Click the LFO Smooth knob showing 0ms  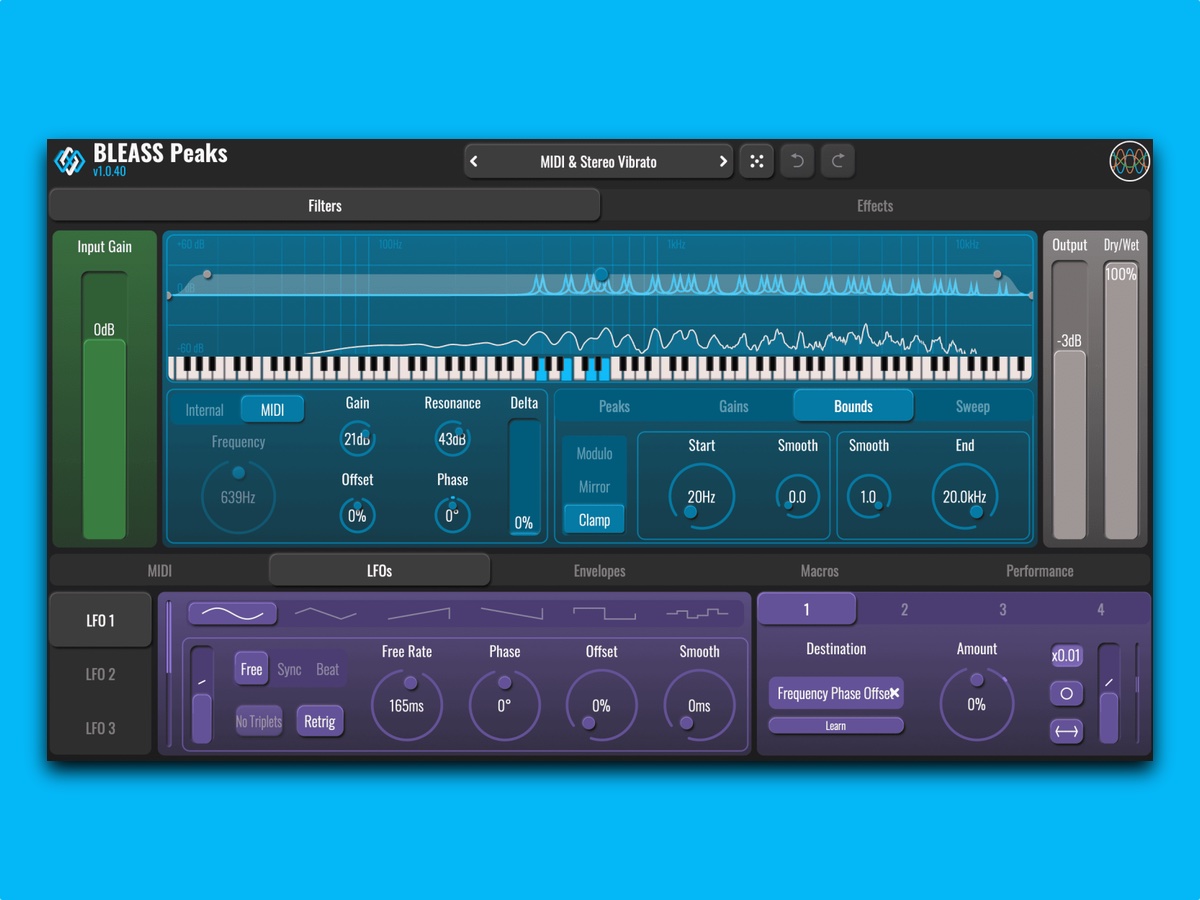[x=699, y=705]
